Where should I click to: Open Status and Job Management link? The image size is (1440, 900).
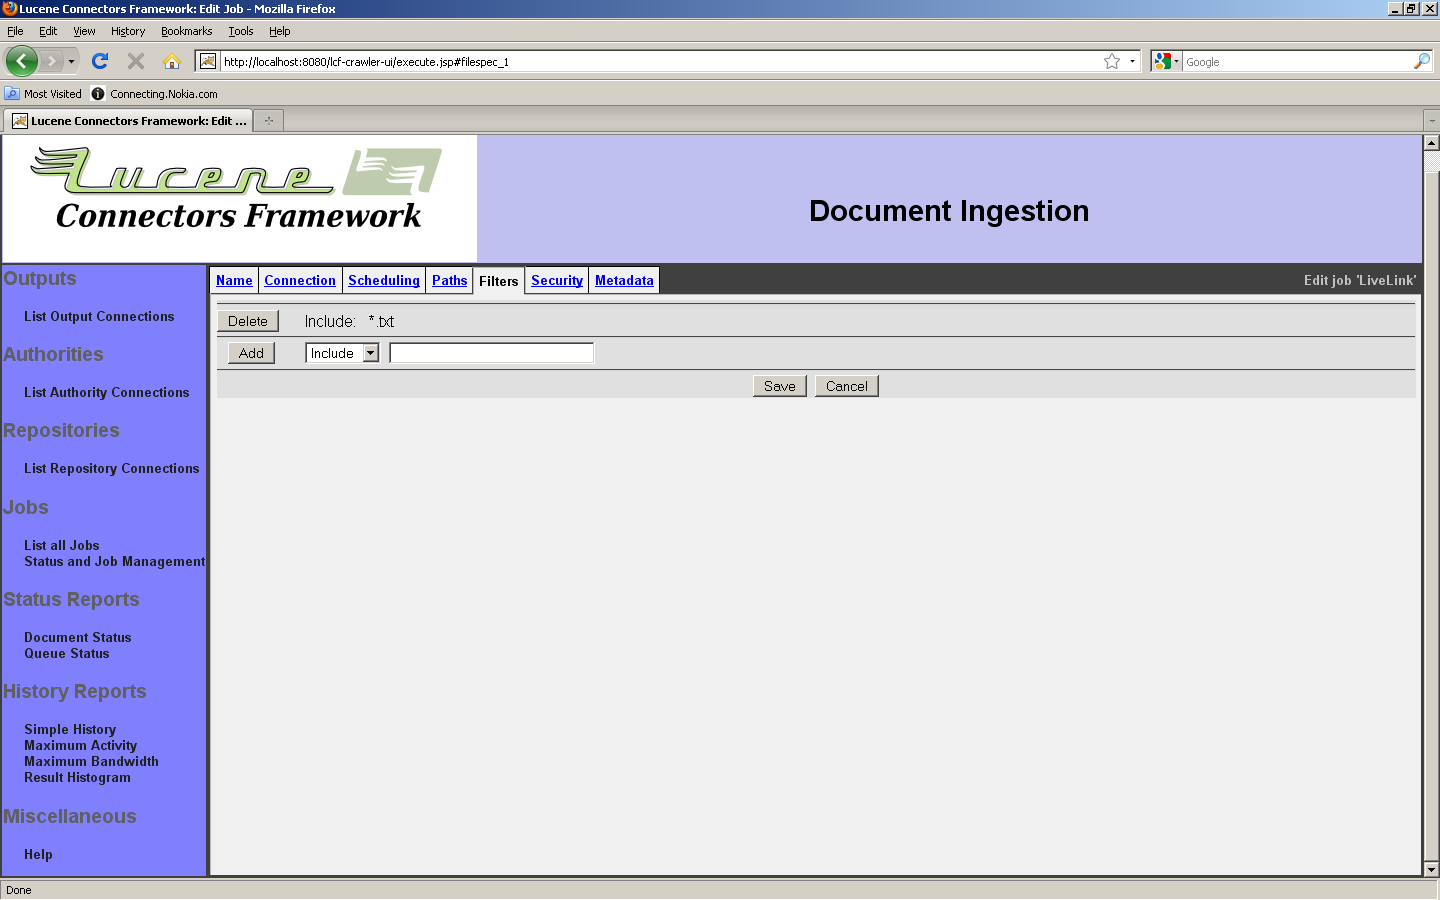(114, 562)
